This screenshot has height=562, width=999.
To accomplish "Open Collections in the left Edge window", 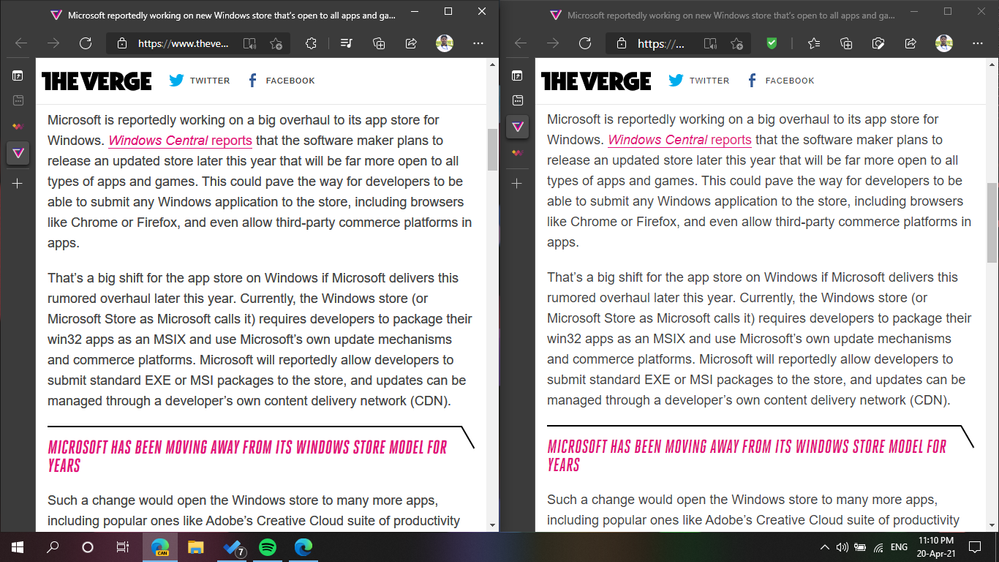I will (379, 43).
